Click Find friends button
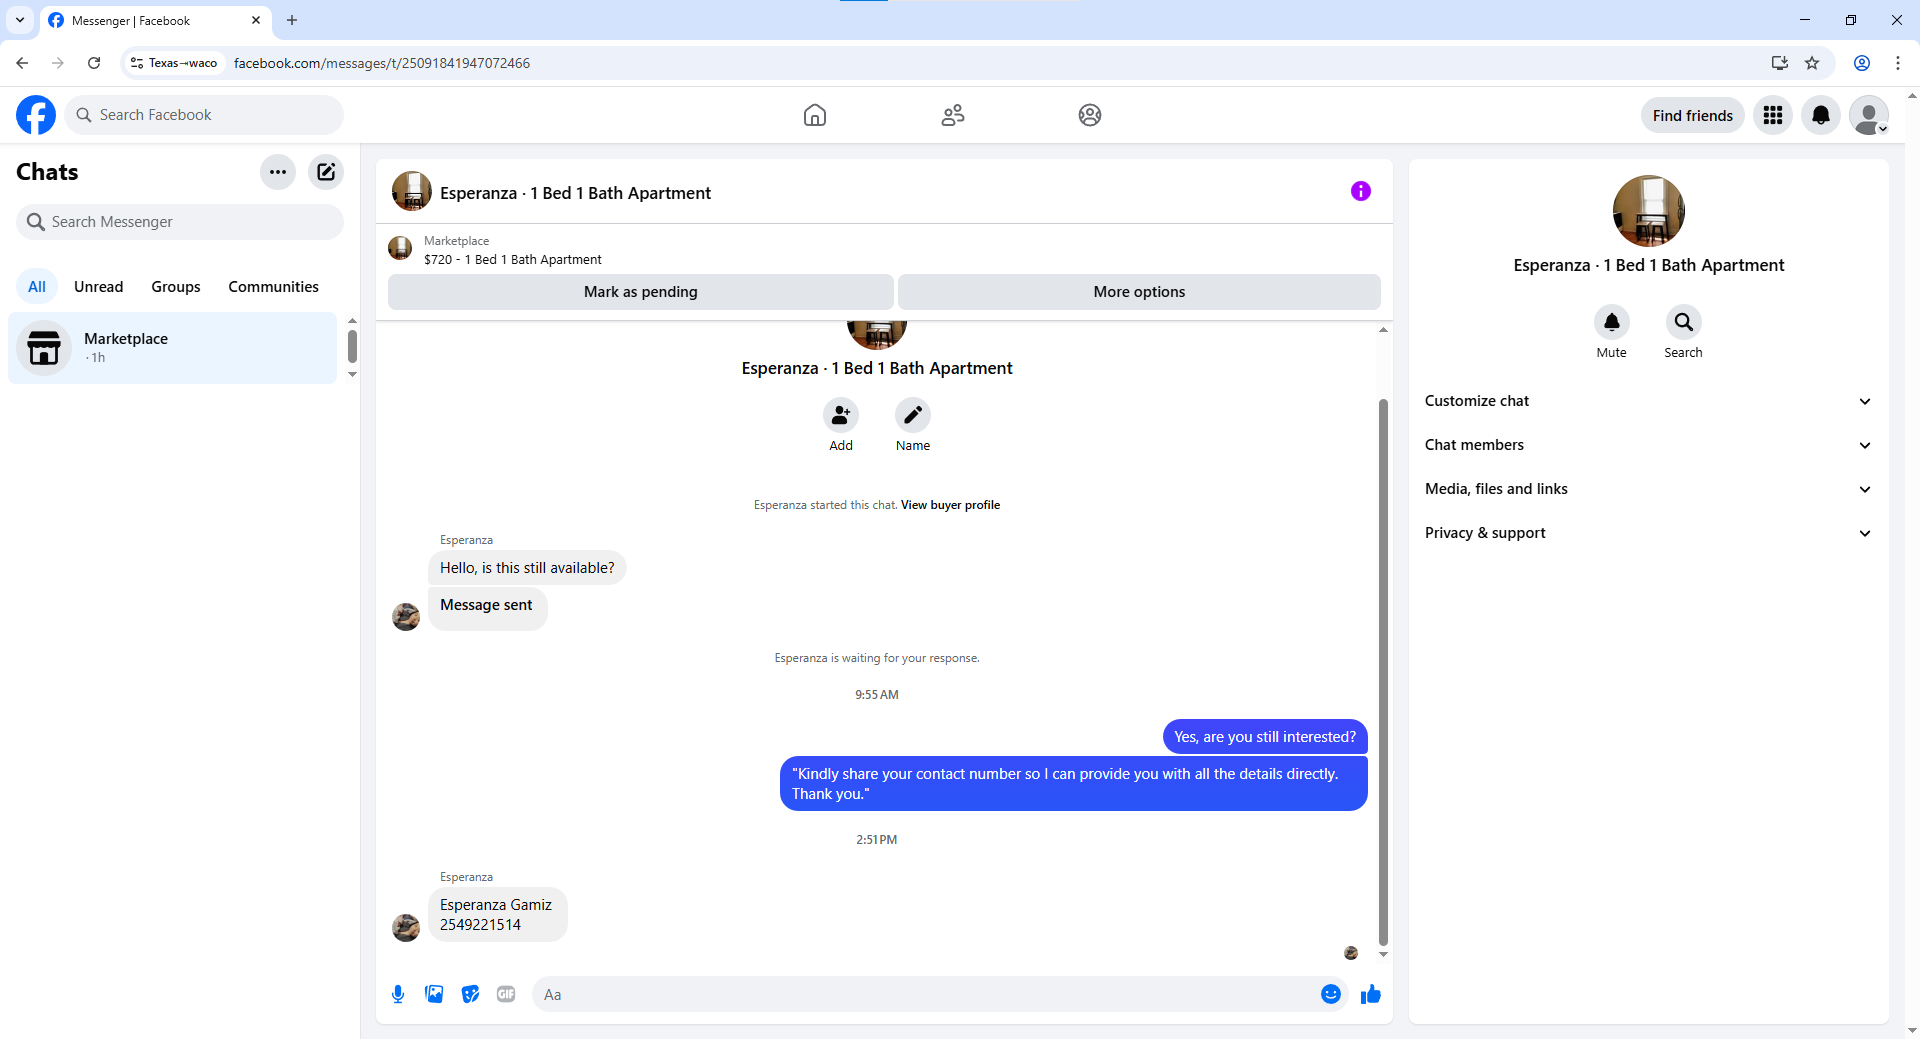 [x=1693, y=115]
